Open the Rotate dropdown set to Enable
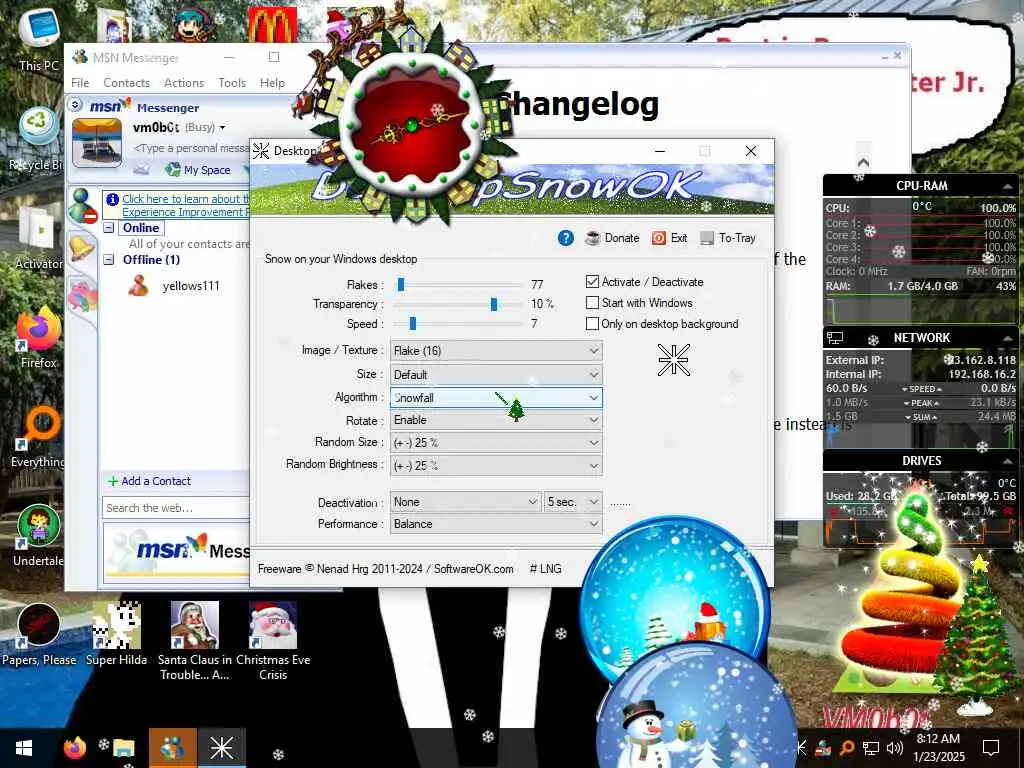 (x=496, y=420)
